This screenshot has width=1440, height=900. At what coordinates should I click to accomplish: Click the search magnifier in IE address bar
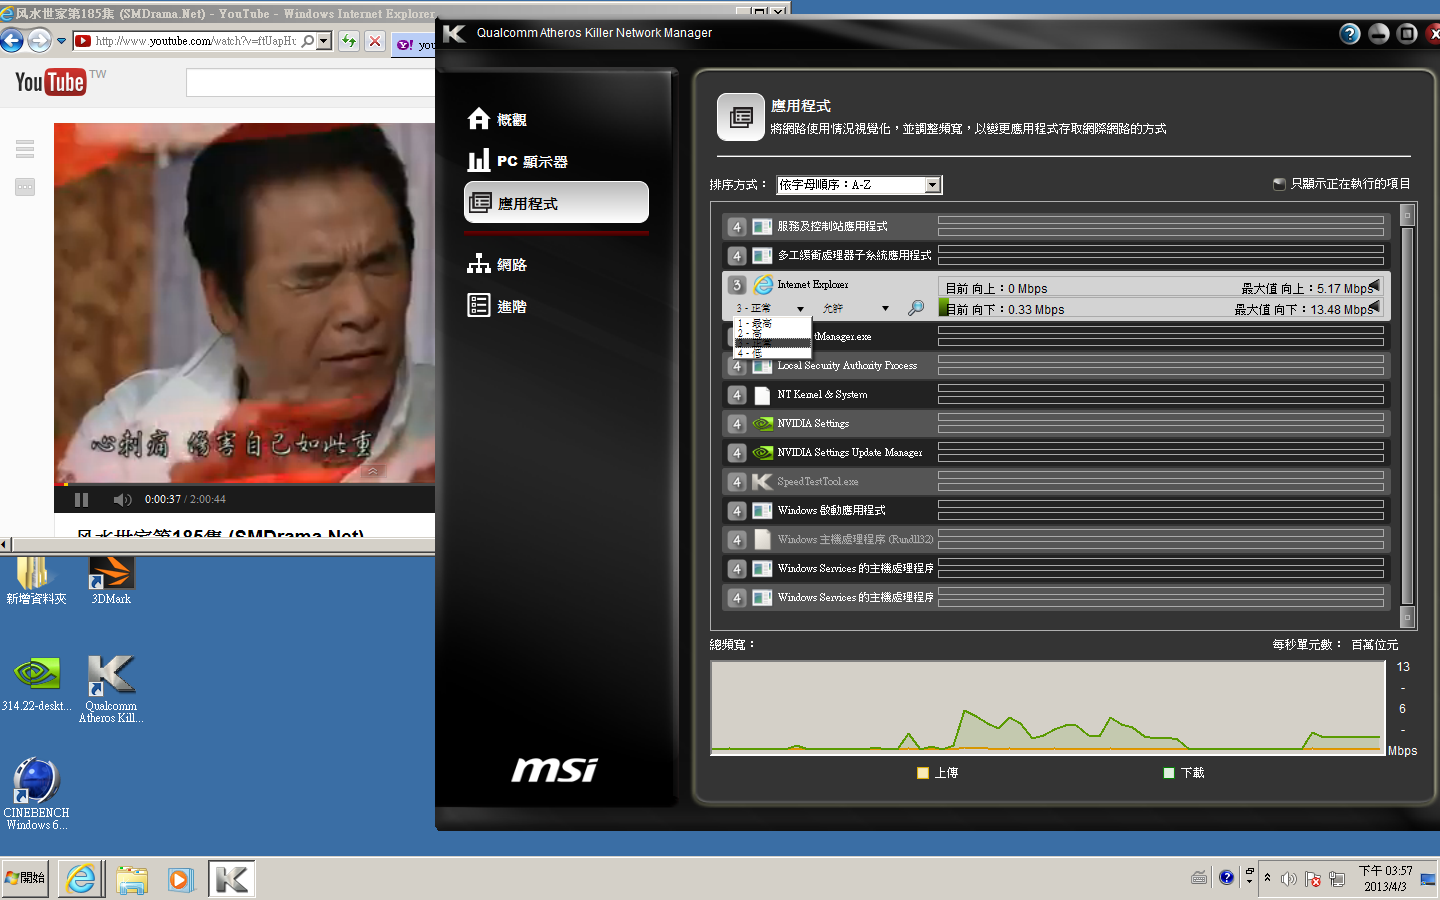(308, 41)
